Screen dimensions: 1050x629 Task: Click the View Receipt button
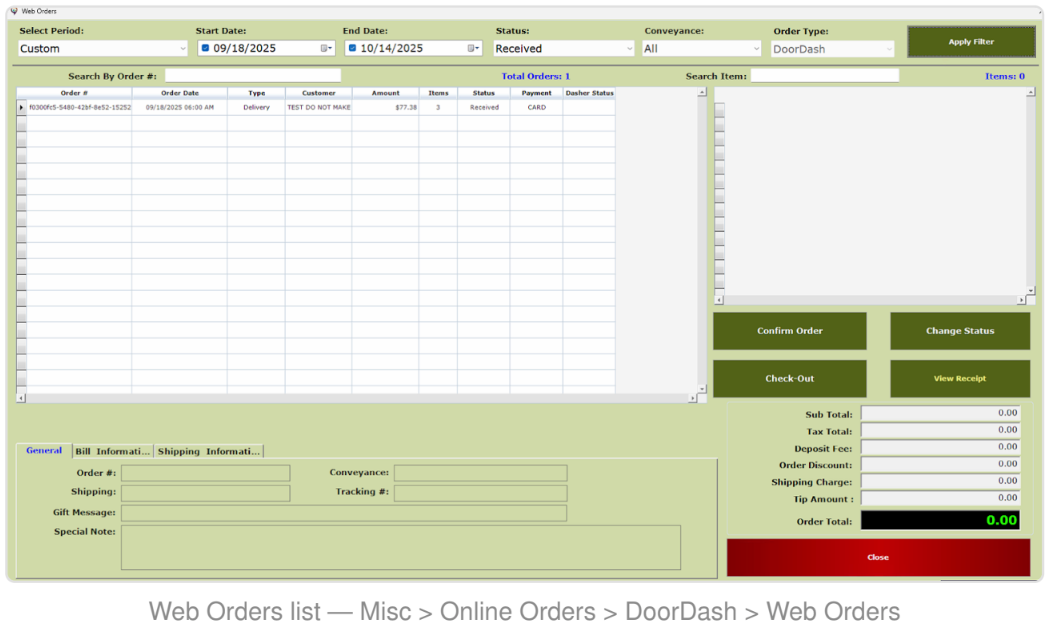960,378
